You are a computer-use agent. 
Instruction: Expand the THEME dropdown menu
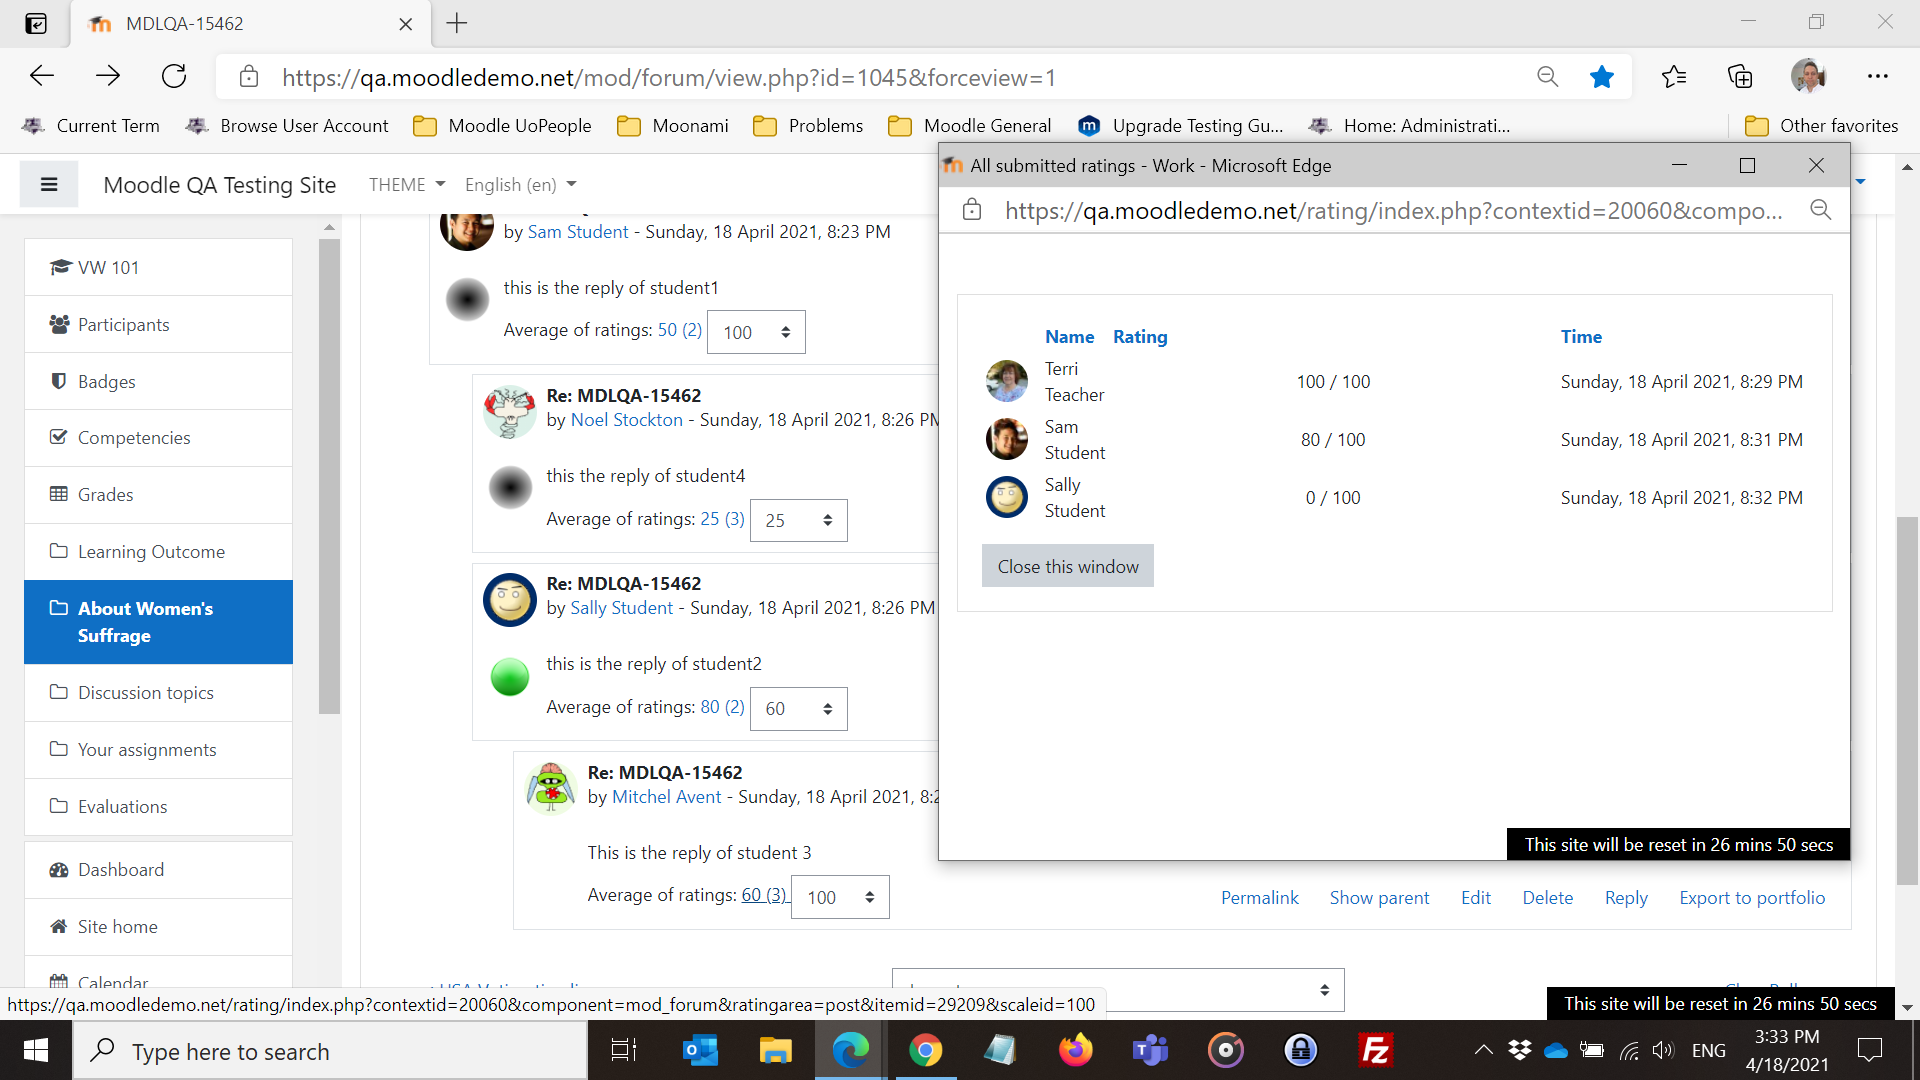tap(407, 185)
